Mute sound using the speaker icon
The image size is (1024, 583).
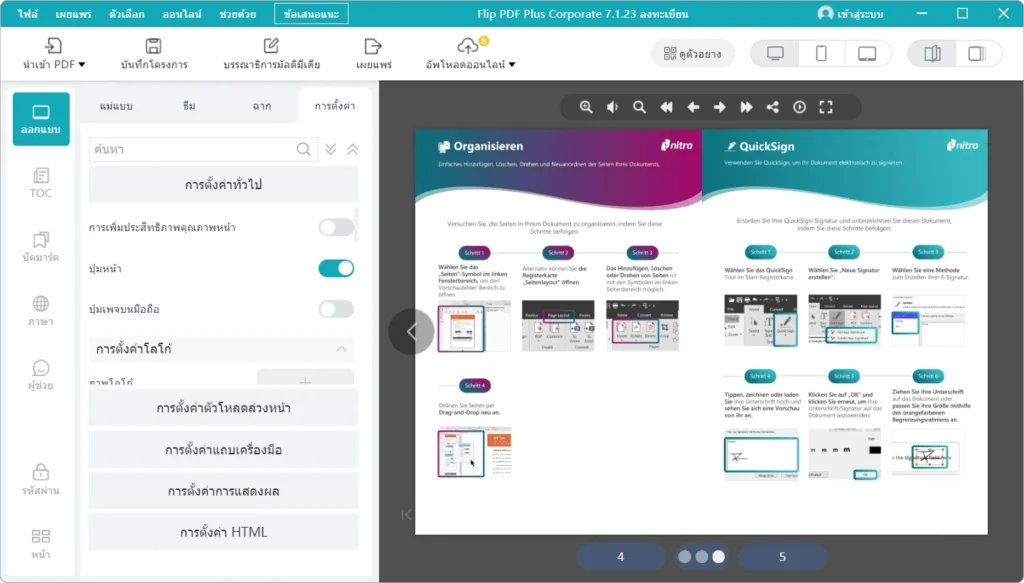[x=612, y=107]
